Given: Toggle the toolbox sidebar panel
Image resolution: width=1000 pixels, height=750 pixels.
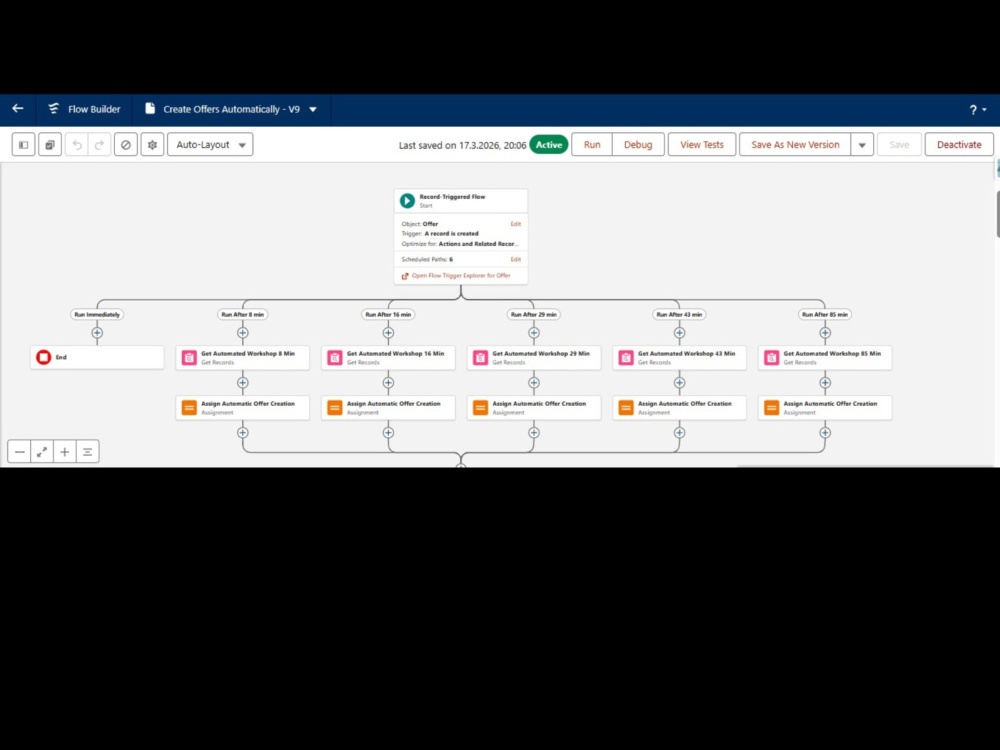Looking at the screenshot, I should (24, 145).
